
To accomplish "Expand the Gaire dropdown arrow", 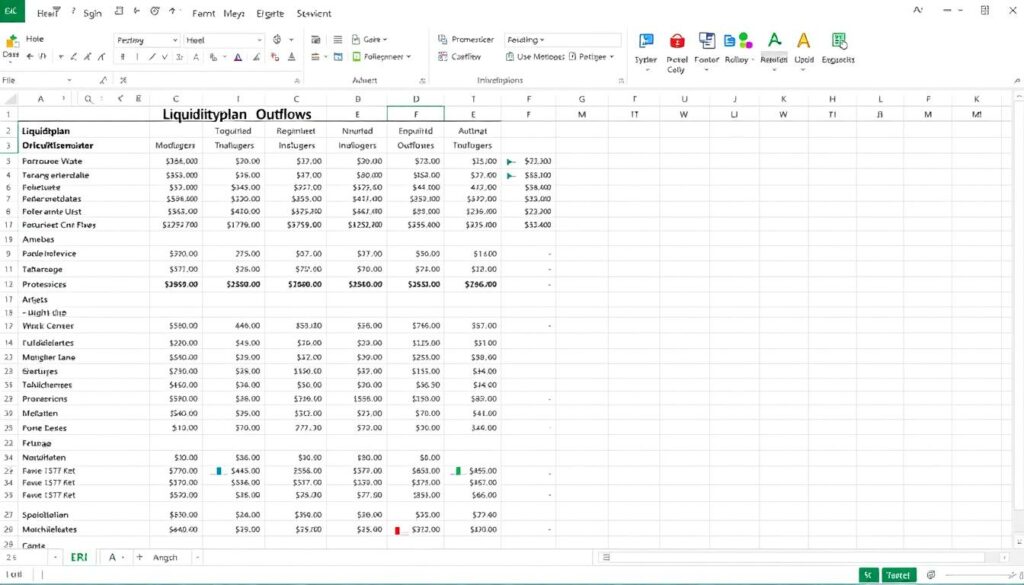I will 385,40.
